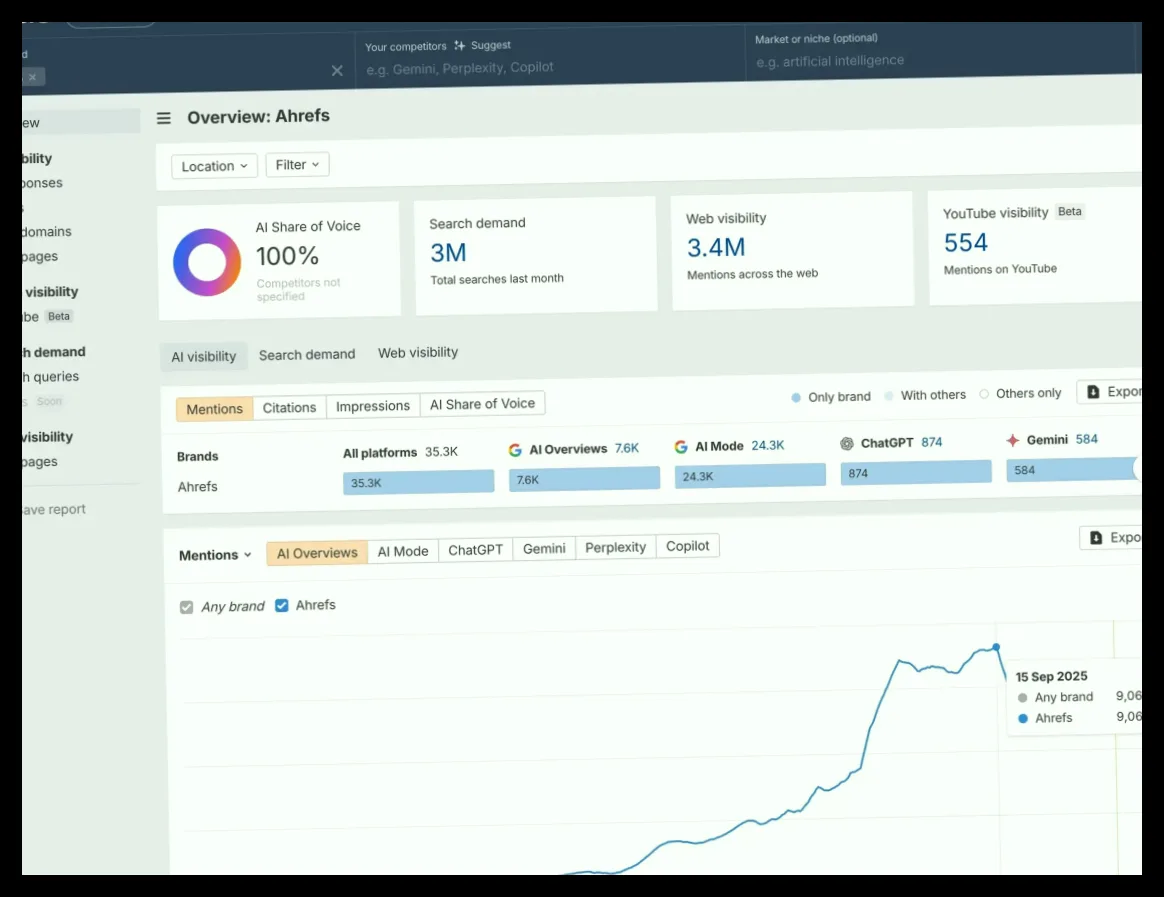Click the AI Share of Voice donut chart
This screenshot has height=897, width=1164.
[207, 262]
